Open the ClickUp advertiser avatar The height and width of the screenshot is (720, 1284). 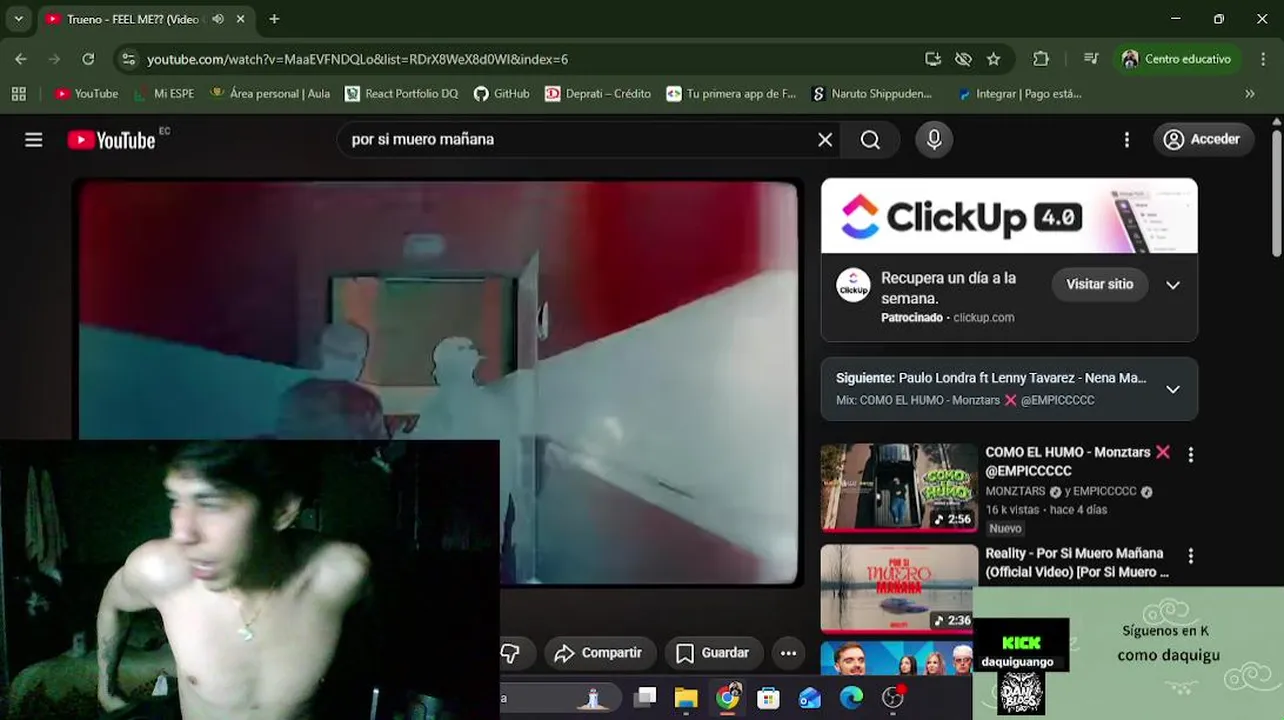click(853, 285)
